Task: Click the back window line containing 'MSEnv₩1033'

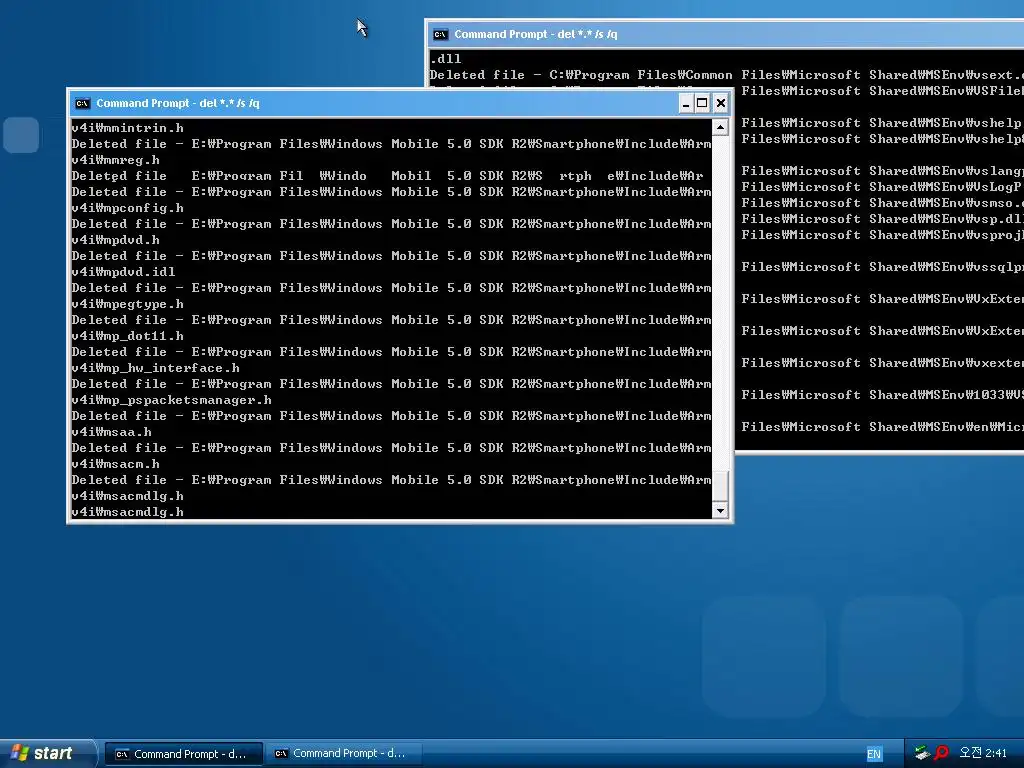Action: pyautogui.click(x=882, y=395)
